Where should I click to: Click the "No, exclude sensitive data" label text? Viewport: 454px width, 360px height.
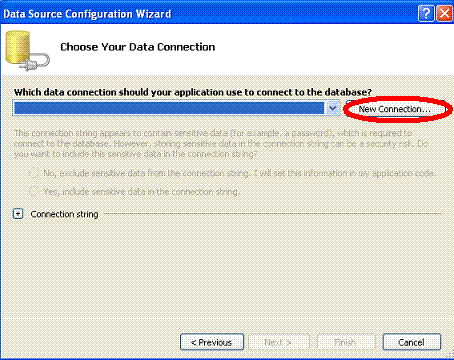coord(239,173)
